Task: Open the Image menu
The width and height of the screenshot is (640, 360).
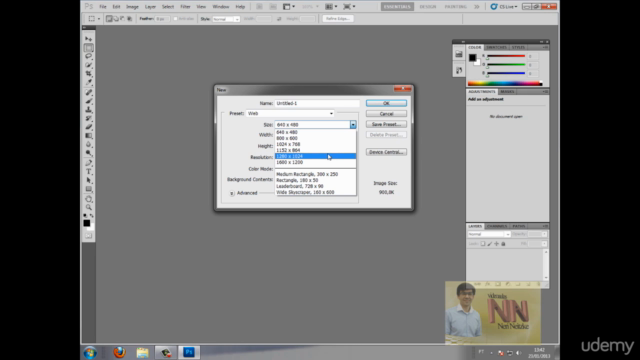Action: click(132, 7)
